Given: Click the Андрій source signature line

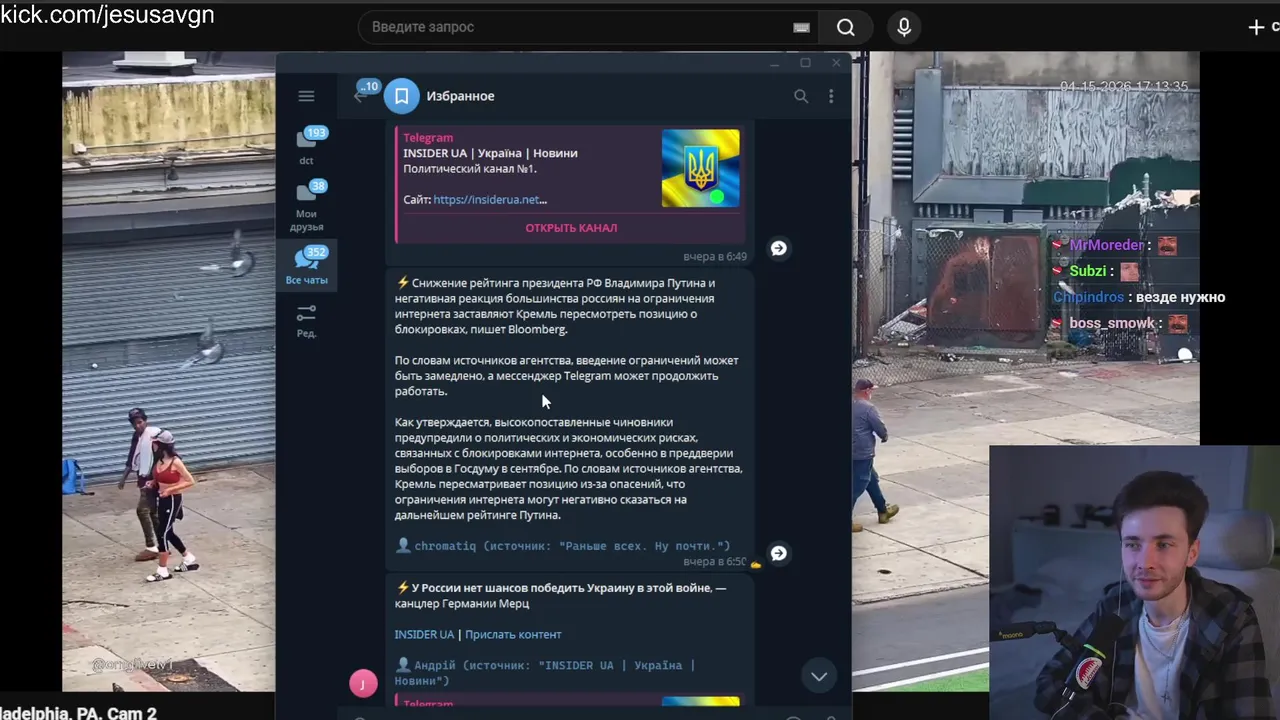Looking at the screenshot, I should tap(545, 672).
